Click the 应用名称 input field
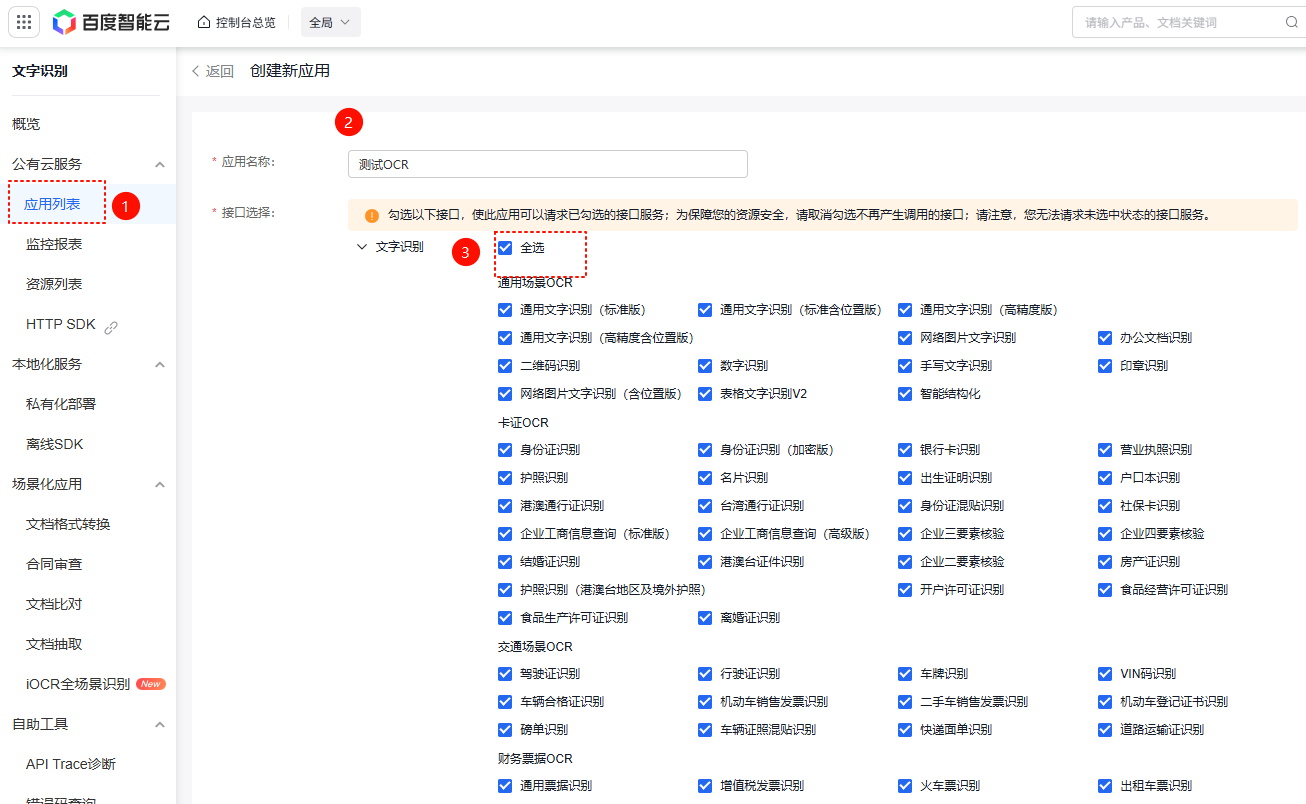 coord(547,164)
